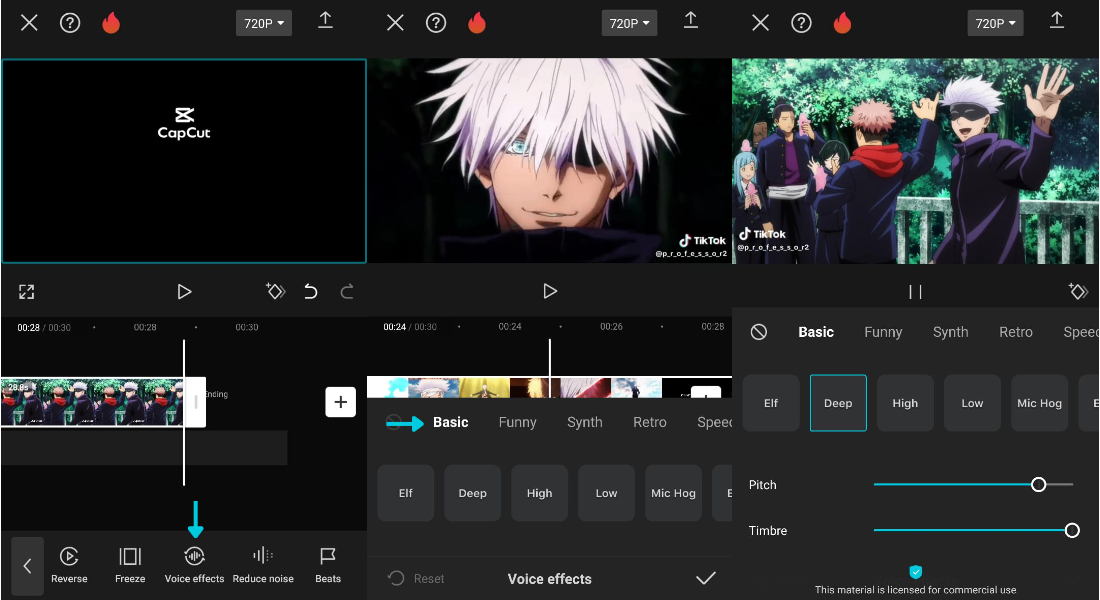Undo the last edit
The width and height of the screenshot is (1100, 600).
click(311, 291)
